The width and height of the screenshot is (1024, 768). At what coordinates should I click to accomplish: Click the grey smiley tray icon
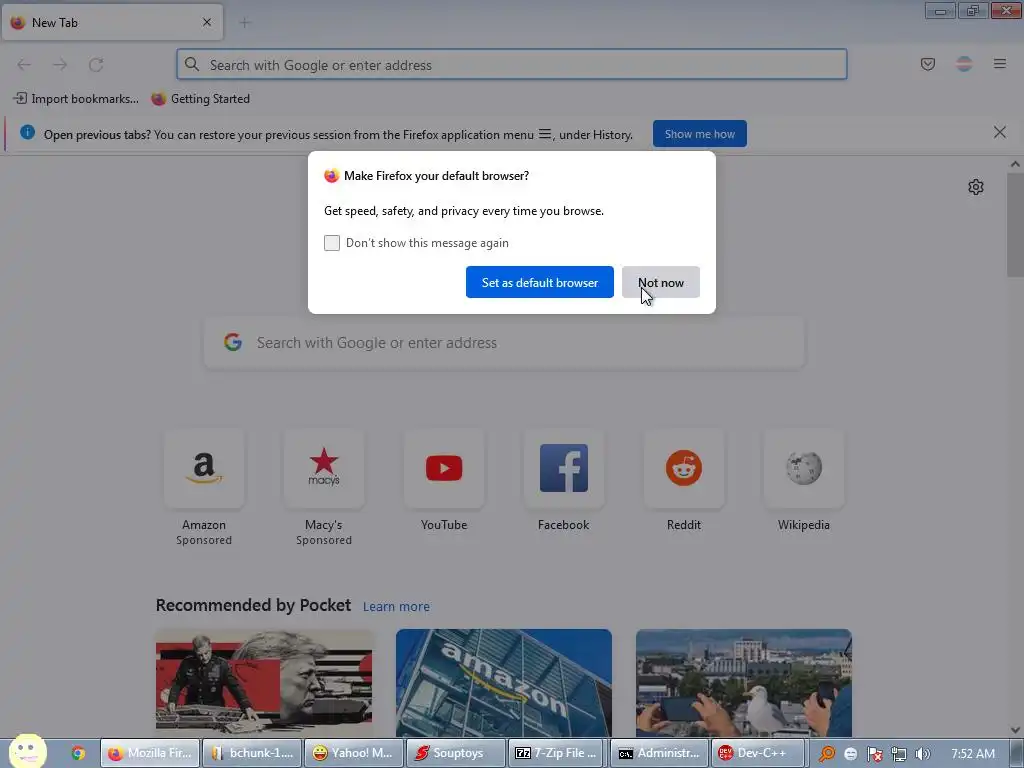850,754
